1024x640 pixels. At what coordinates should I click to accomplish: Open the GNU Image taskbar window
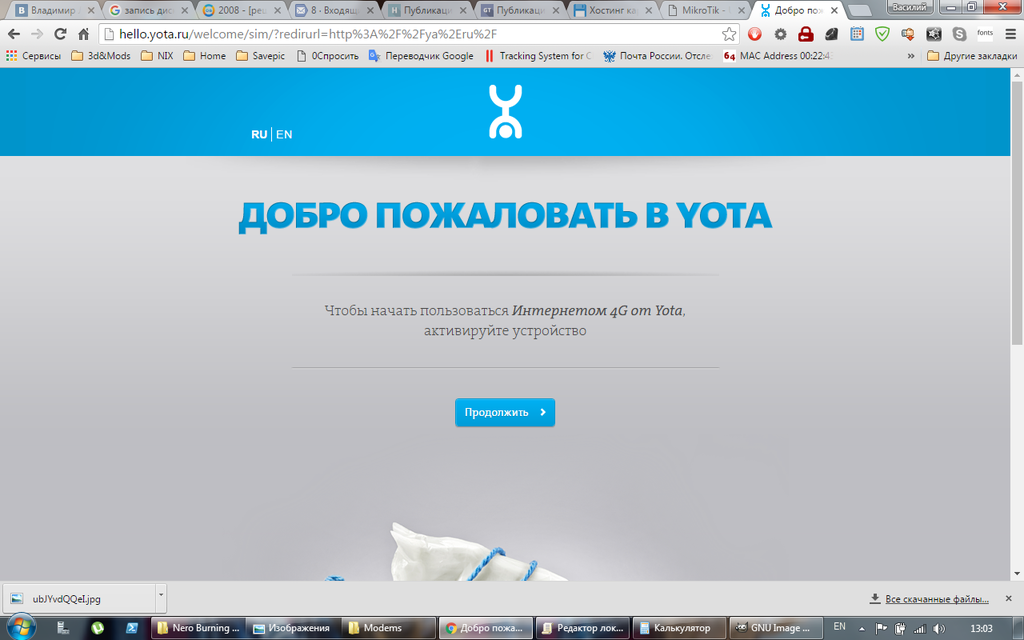pos(775,628)
